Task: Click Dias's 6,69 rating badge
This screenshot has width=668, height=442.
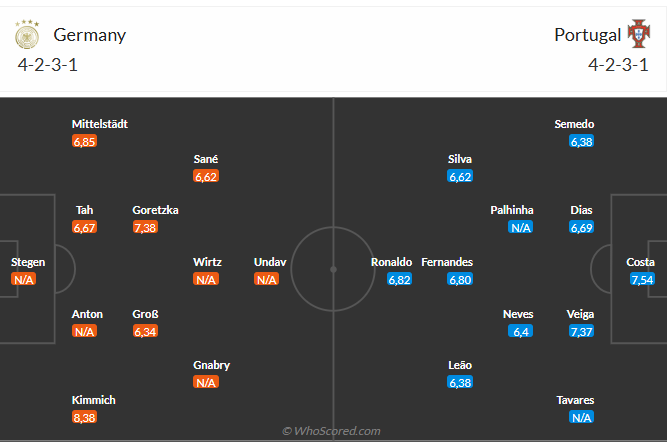Action: 581,228
